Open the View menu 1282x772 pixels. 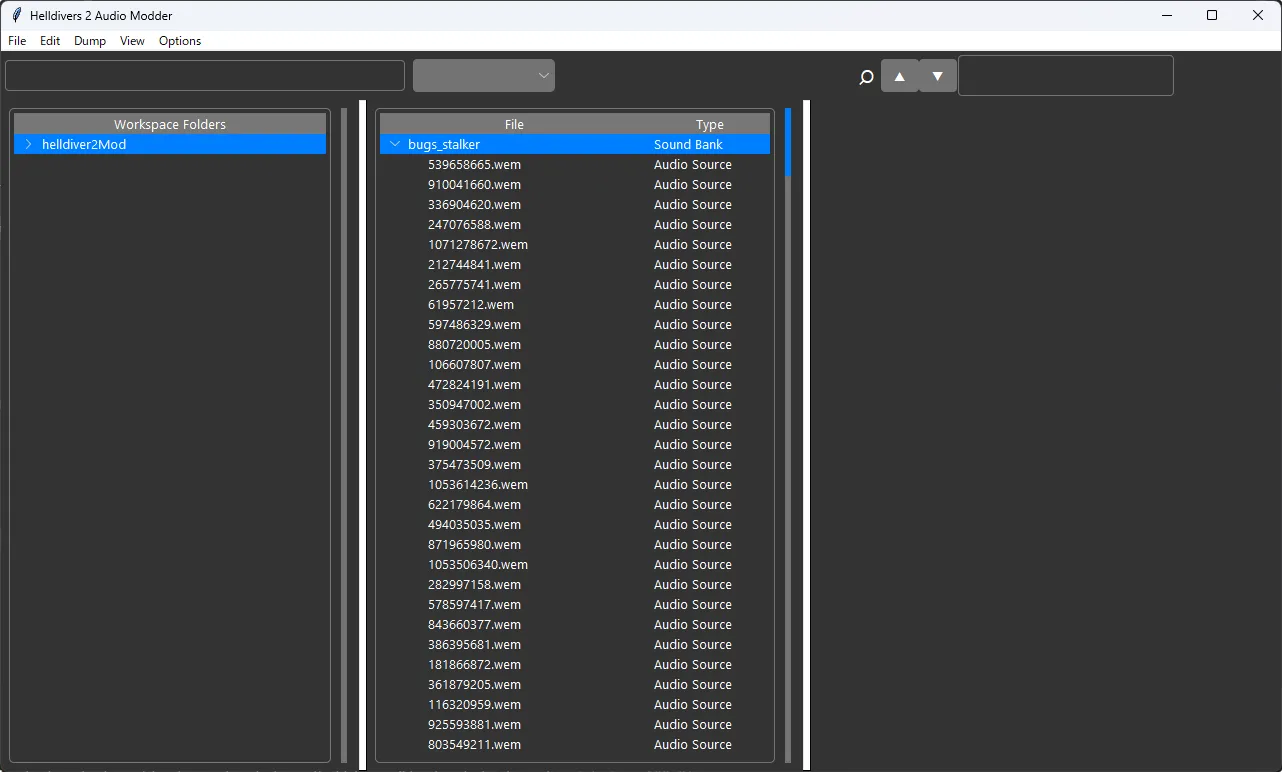131,41
